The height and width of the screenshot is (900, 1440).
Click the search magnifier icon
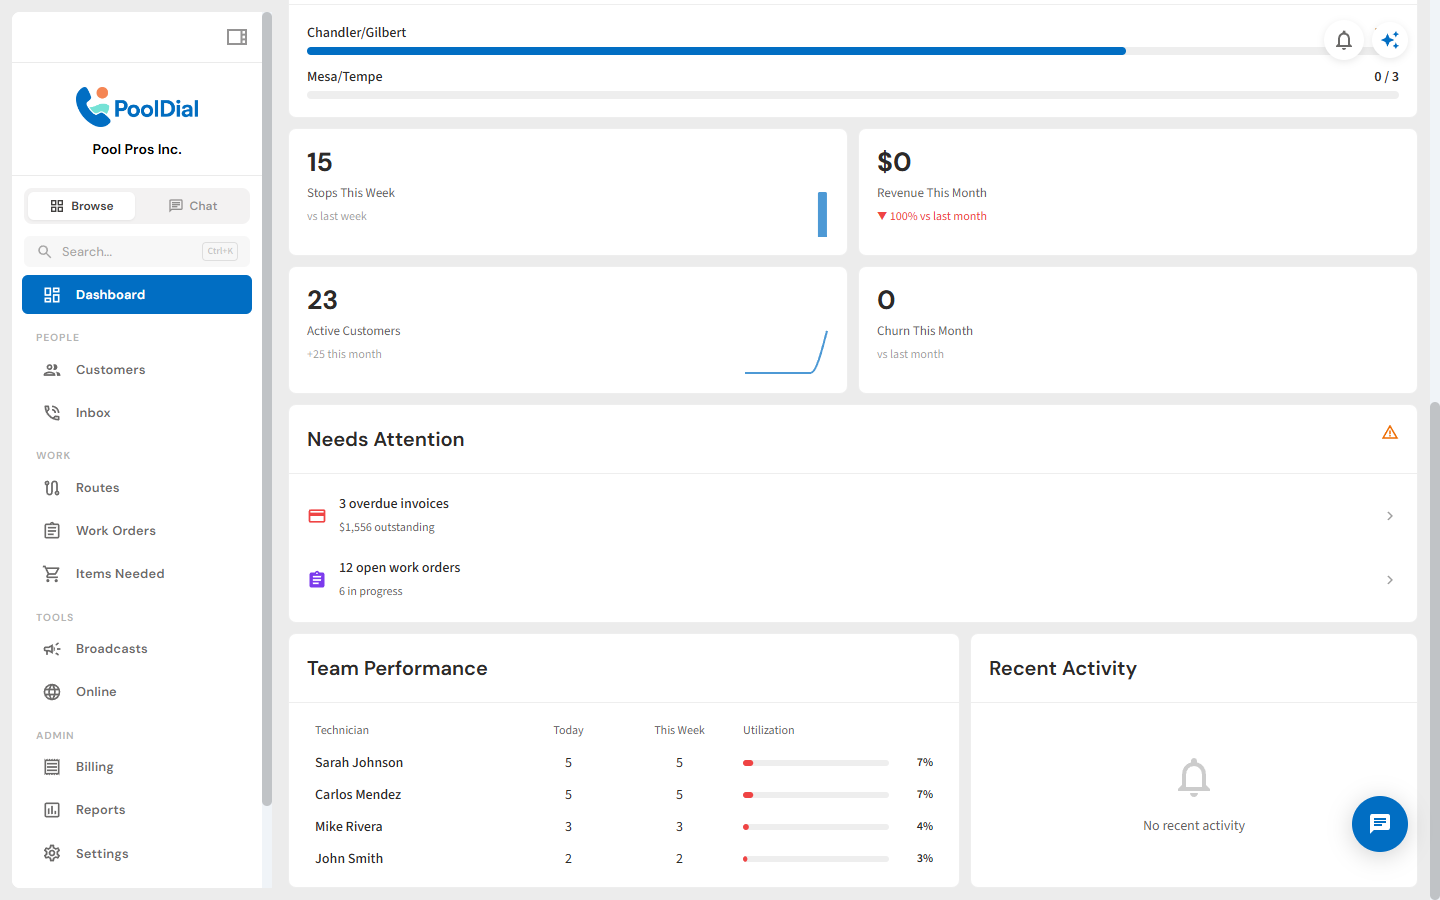click(x=45, y=252)
